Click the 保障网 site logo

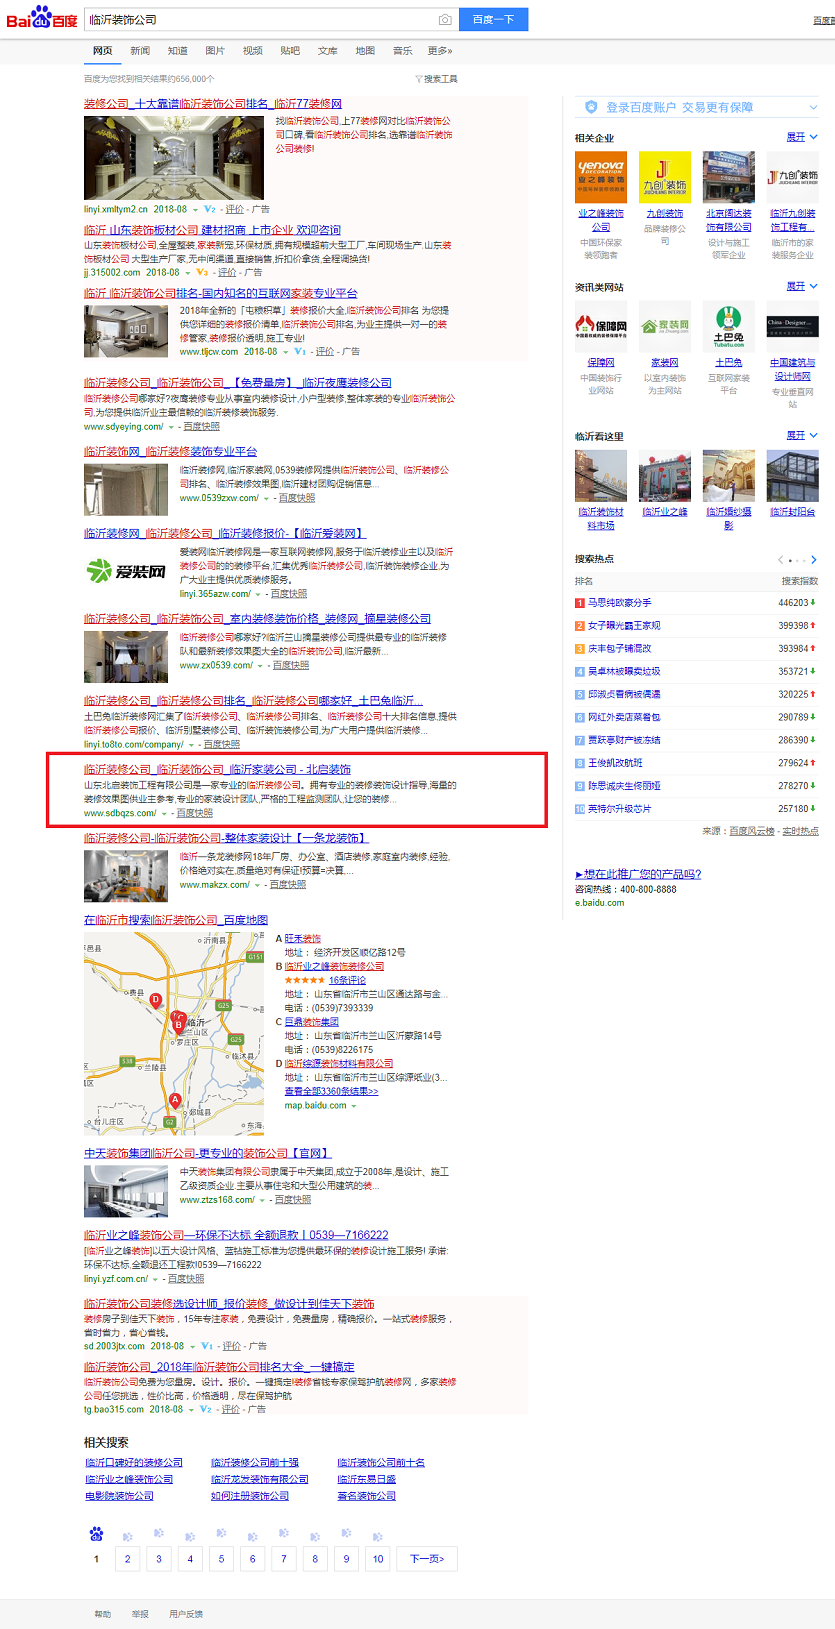[x=601, y=326]
